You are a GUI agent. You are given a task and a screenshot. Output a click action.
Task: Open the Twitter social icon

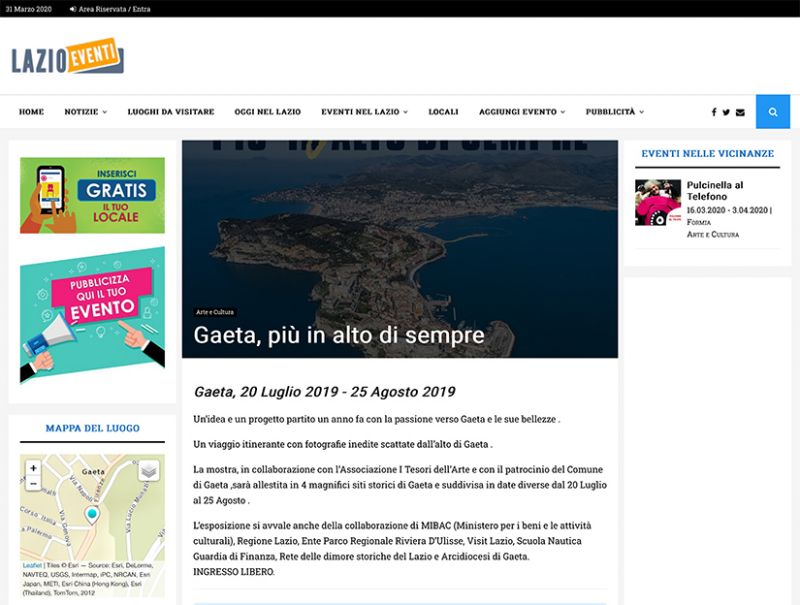click(x=726, y=112)
